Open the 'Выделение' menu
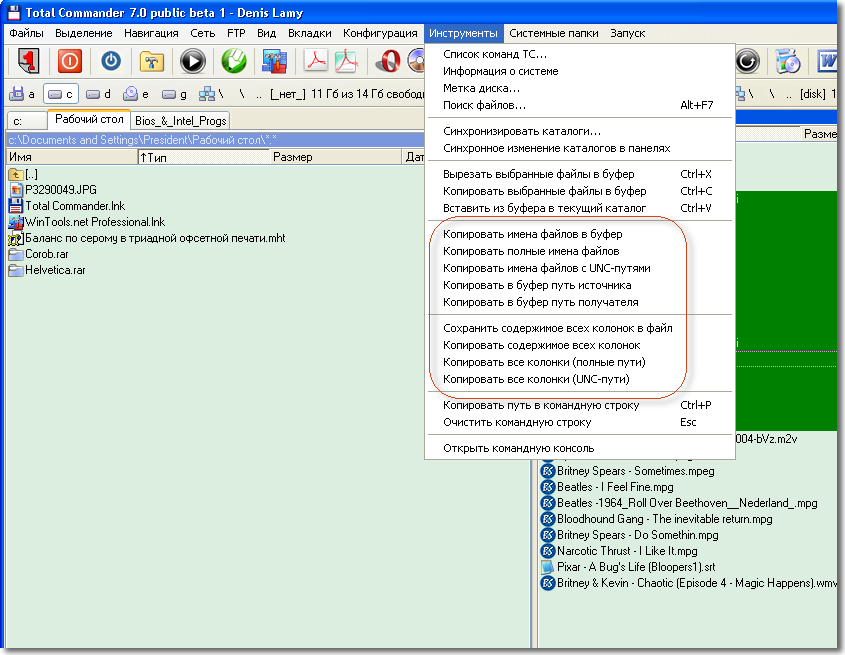 coord(84,33)
